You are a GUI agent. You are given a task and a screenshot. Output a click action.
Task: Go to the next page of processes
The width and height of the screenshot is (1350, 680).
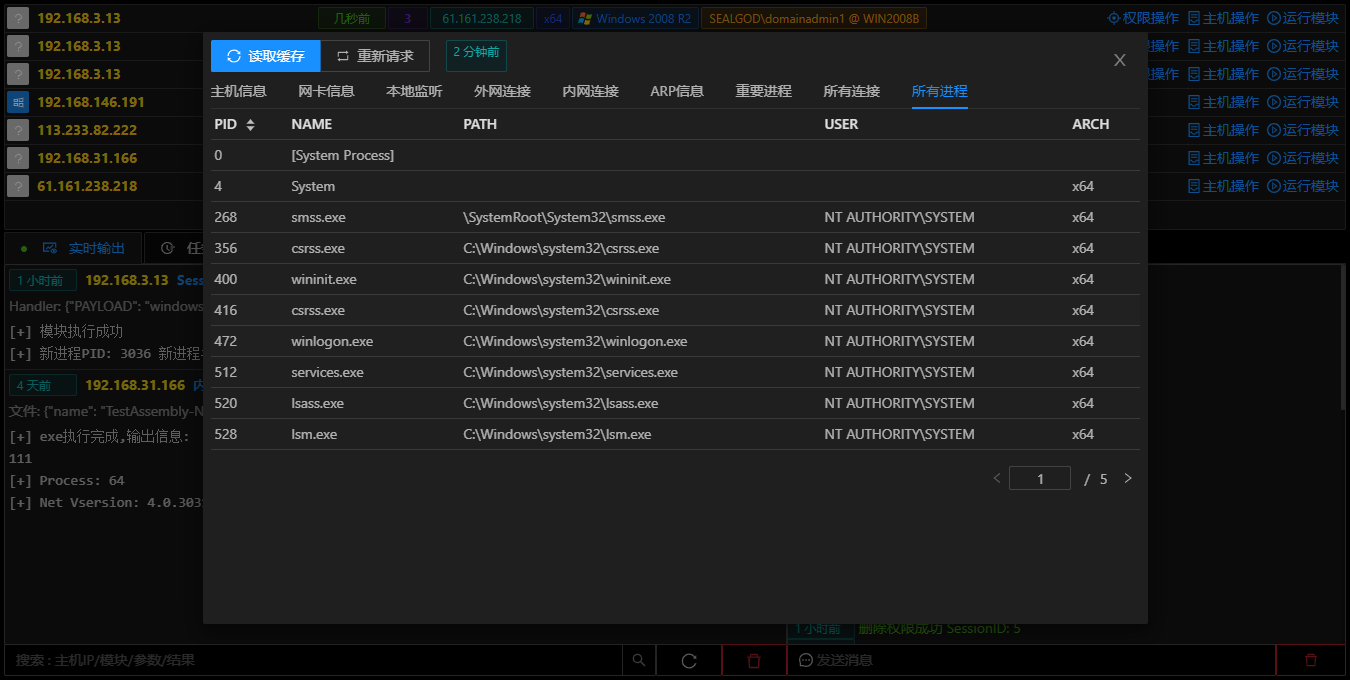click(1128, 478)
